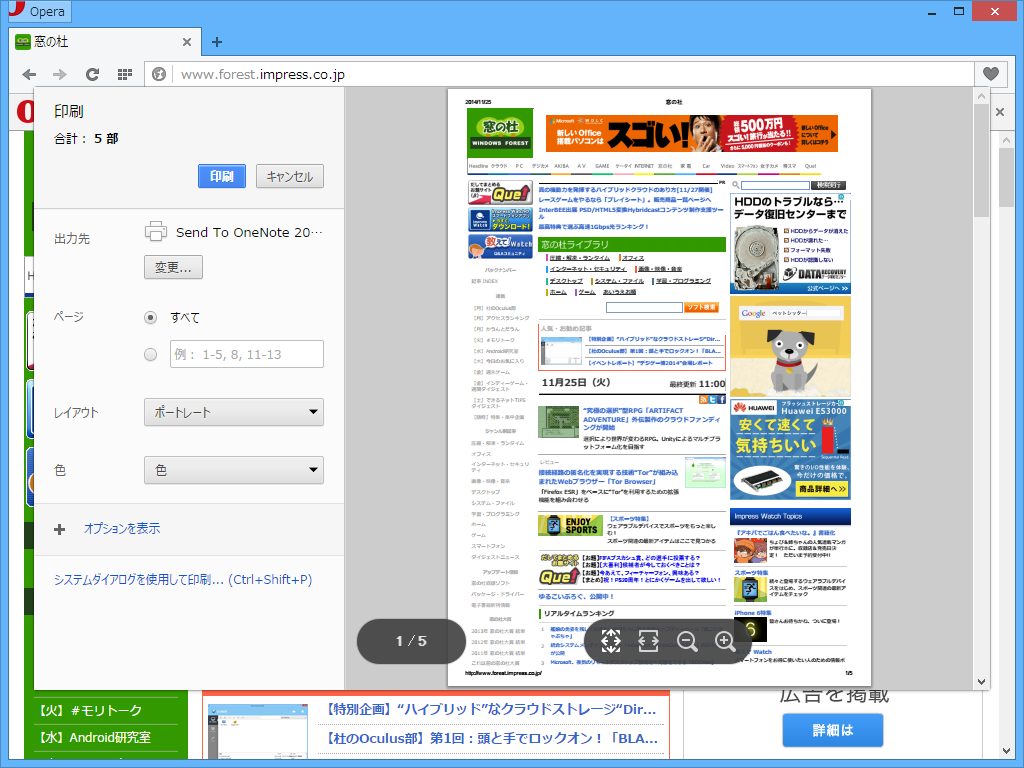Select the 窓の杜 tab
The width and height of the screenshot is (1024, 768).
(104, 42)
